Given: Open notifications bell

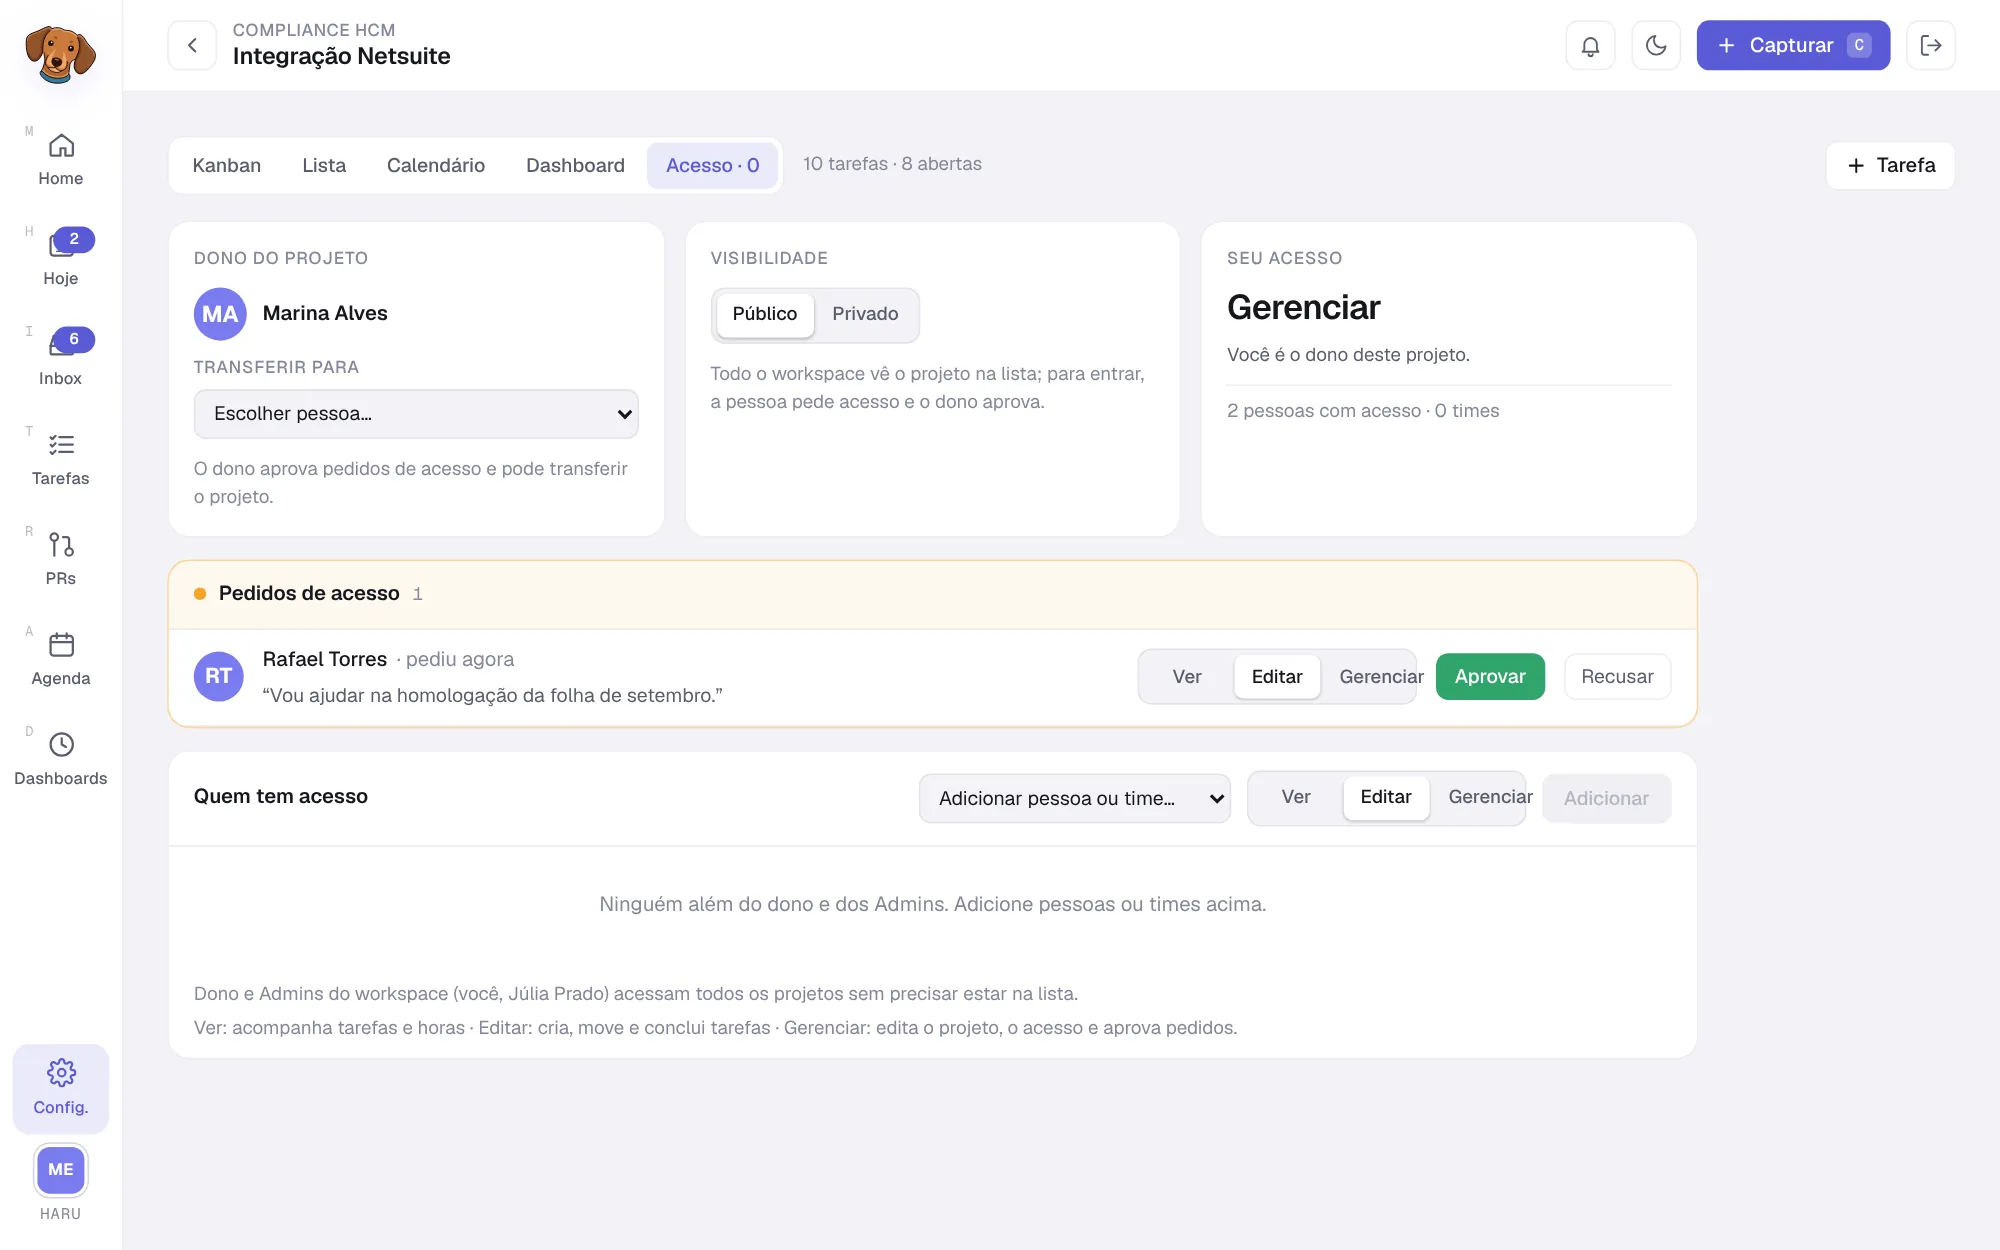Looking at the screenshot, I should click(1590, 45).
